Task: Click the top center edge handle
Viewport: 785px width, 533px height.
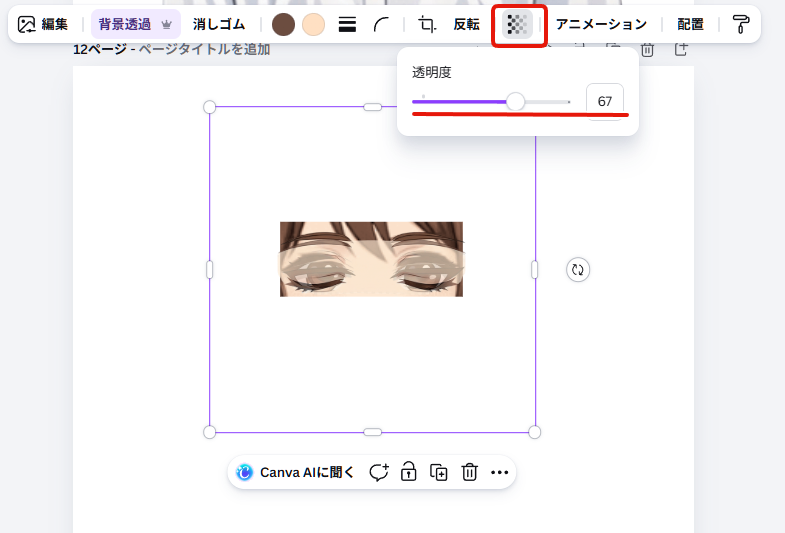Action: point(372,107)
